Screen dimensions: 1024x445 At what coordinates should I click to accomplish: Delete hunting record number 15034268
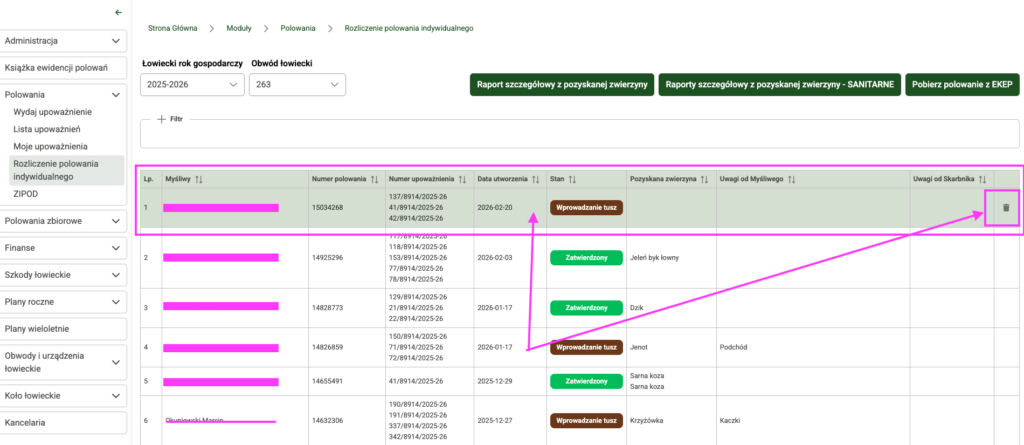click(x=1005, y=208)
